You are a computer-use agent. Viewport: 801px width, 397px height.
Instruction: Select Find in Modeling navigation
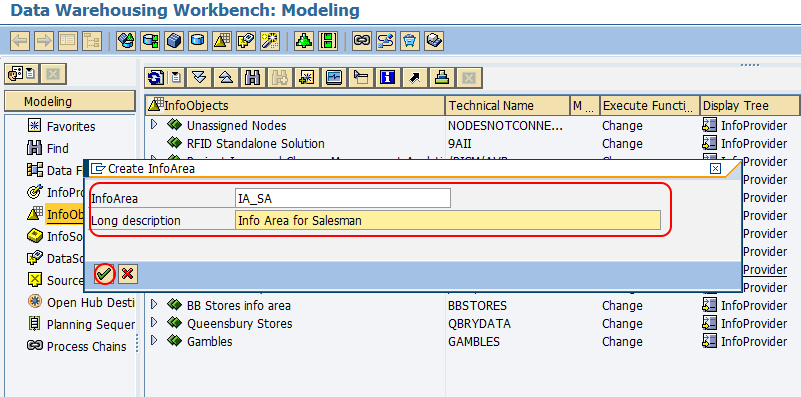coord(58,148)
